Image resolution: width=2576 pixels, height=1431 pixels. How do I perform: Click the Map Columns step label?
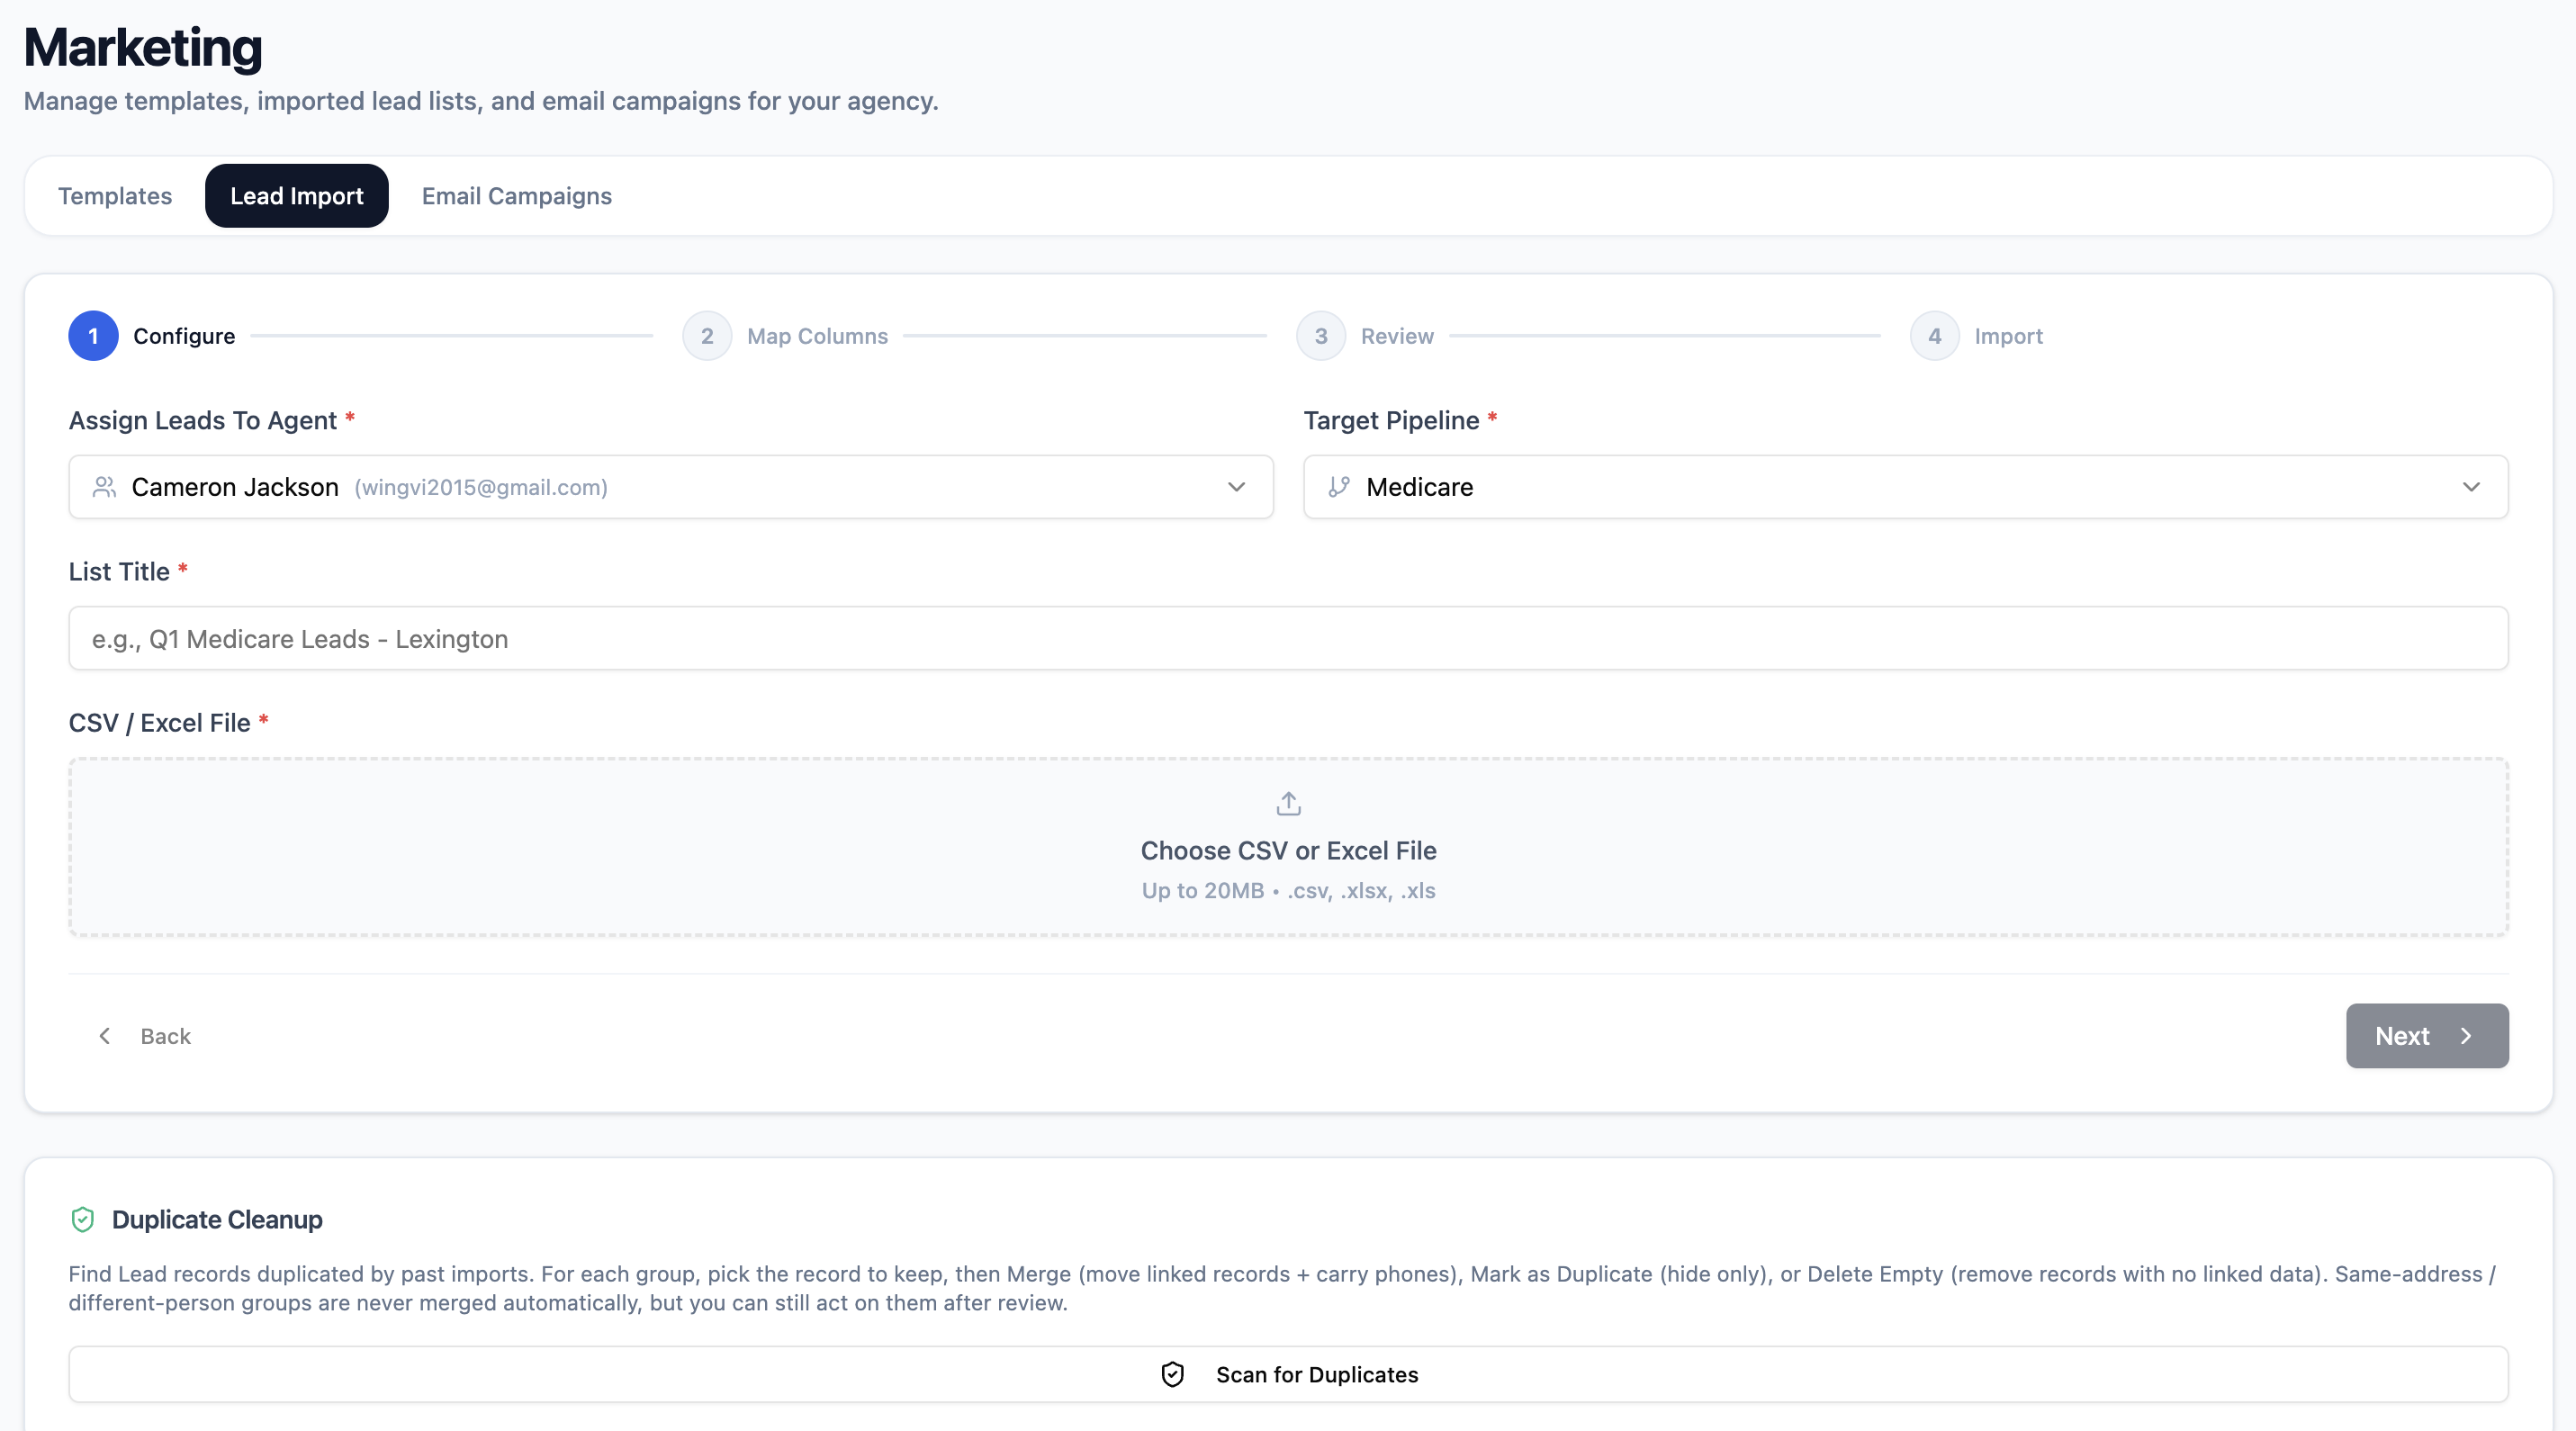(x=817, y=336)
